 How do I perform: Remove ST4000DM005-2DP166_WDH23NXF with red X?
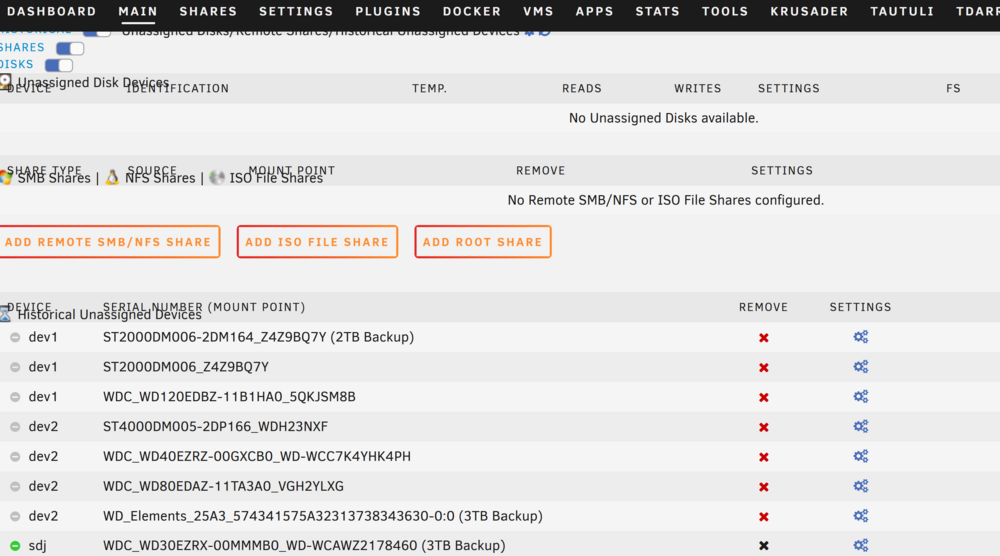tap(763, 427)
